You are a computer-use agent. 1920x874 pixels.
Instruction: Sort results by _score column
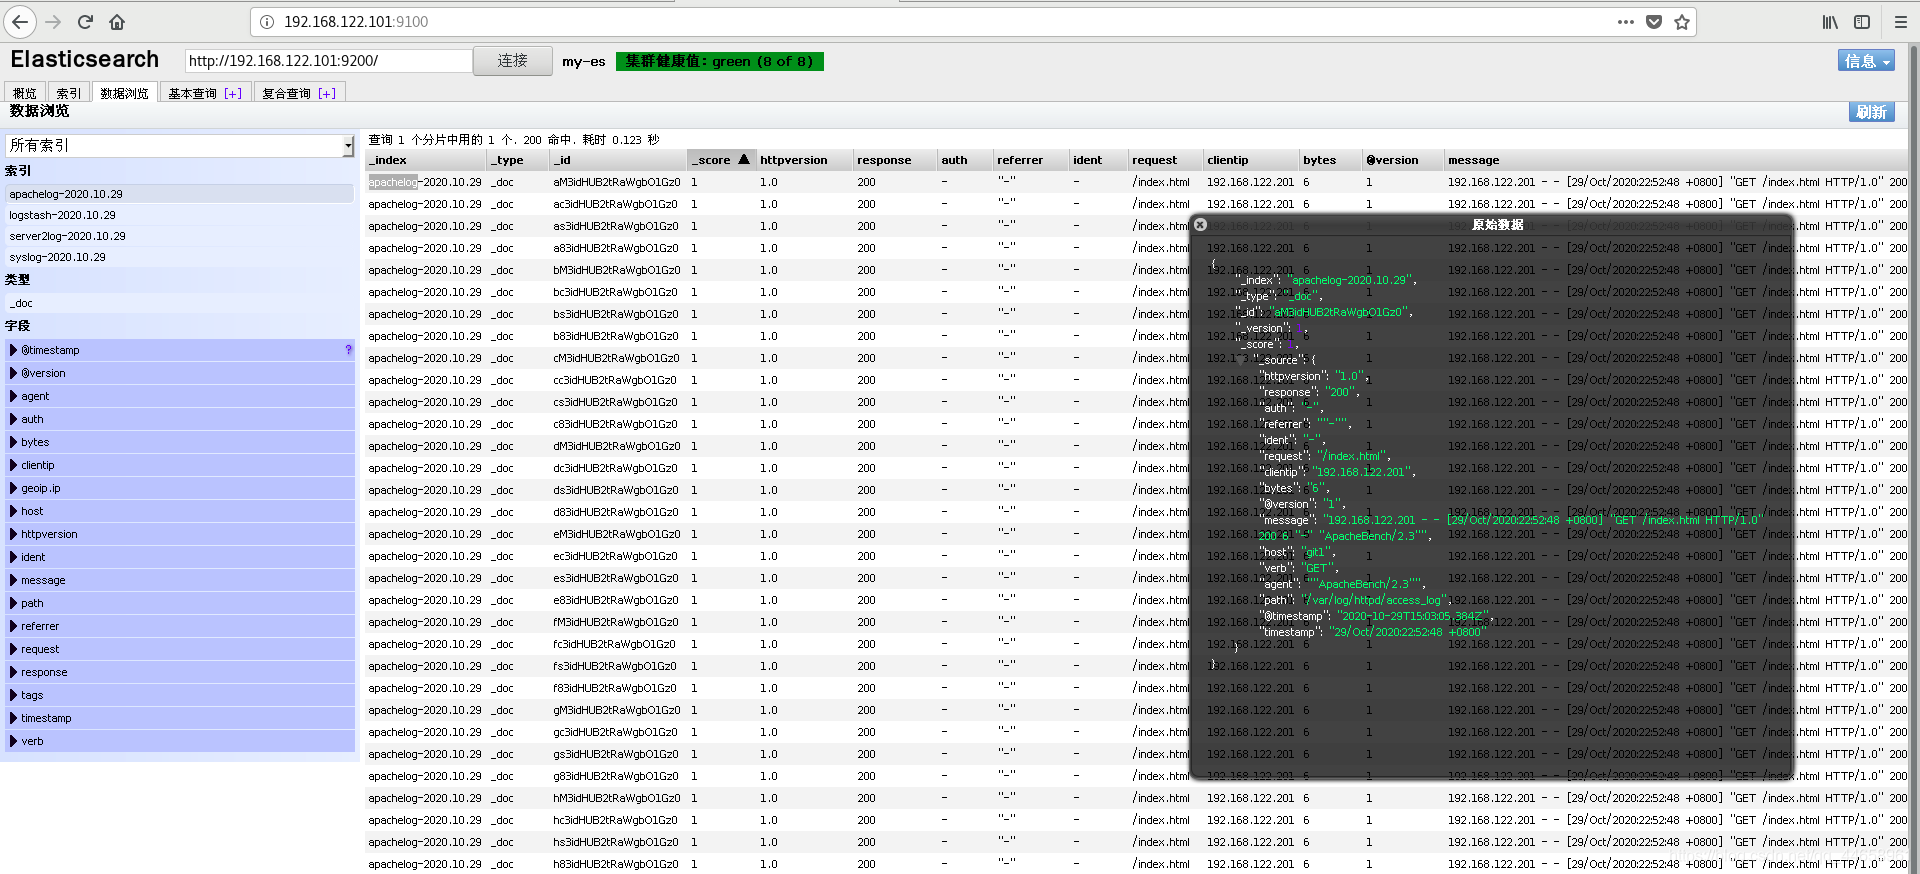click(x=720, y=160)
